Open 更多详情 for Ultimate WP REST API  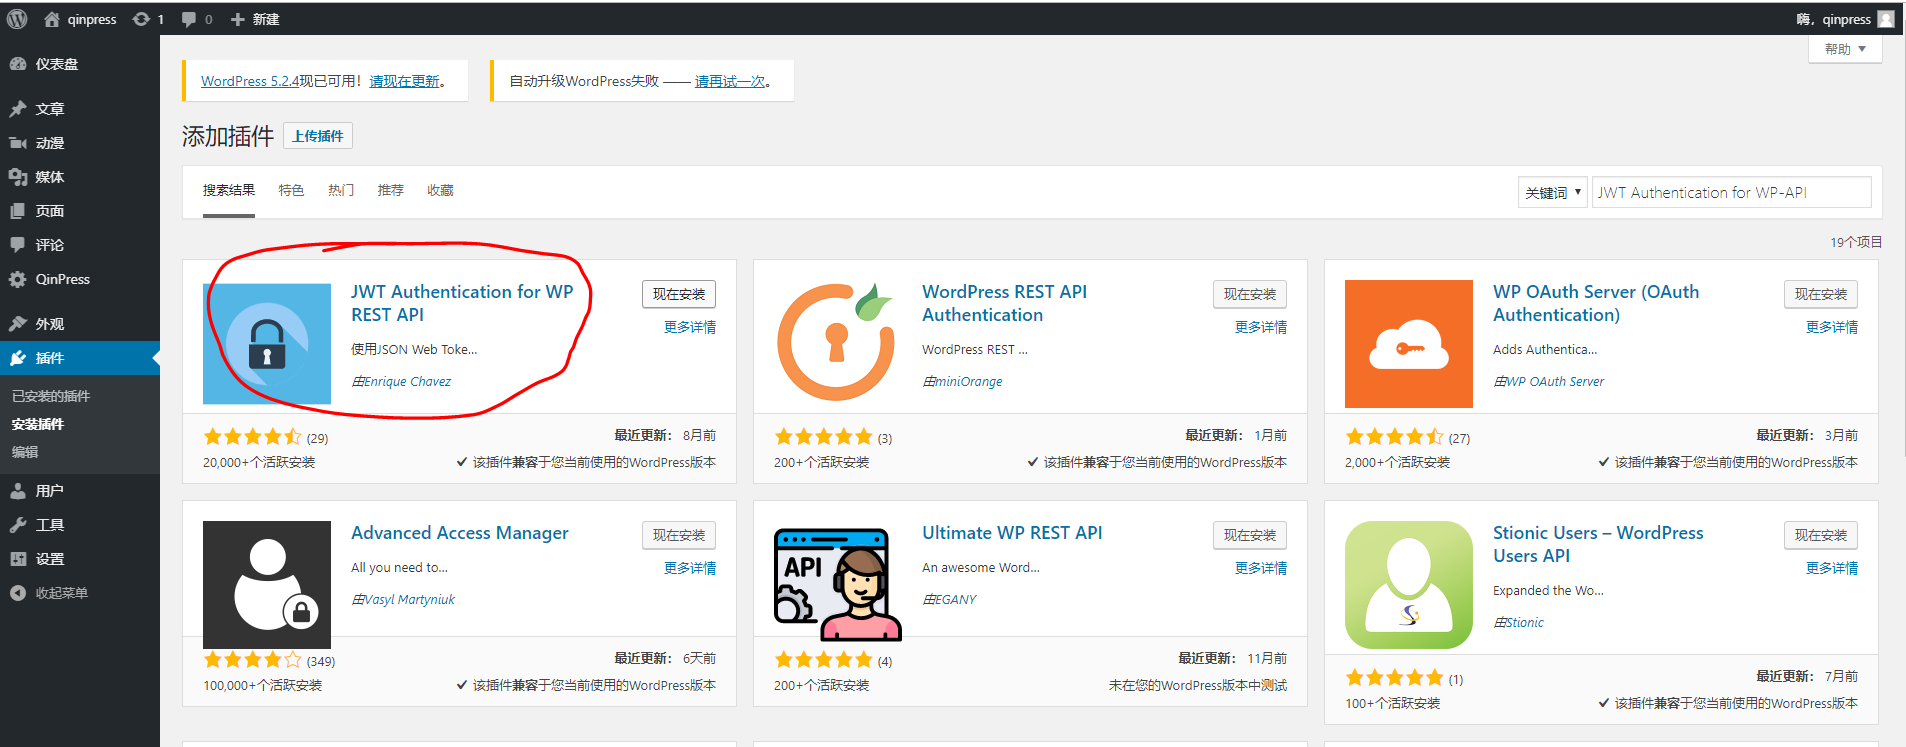pyautogui.click(x=1261, y=568)
